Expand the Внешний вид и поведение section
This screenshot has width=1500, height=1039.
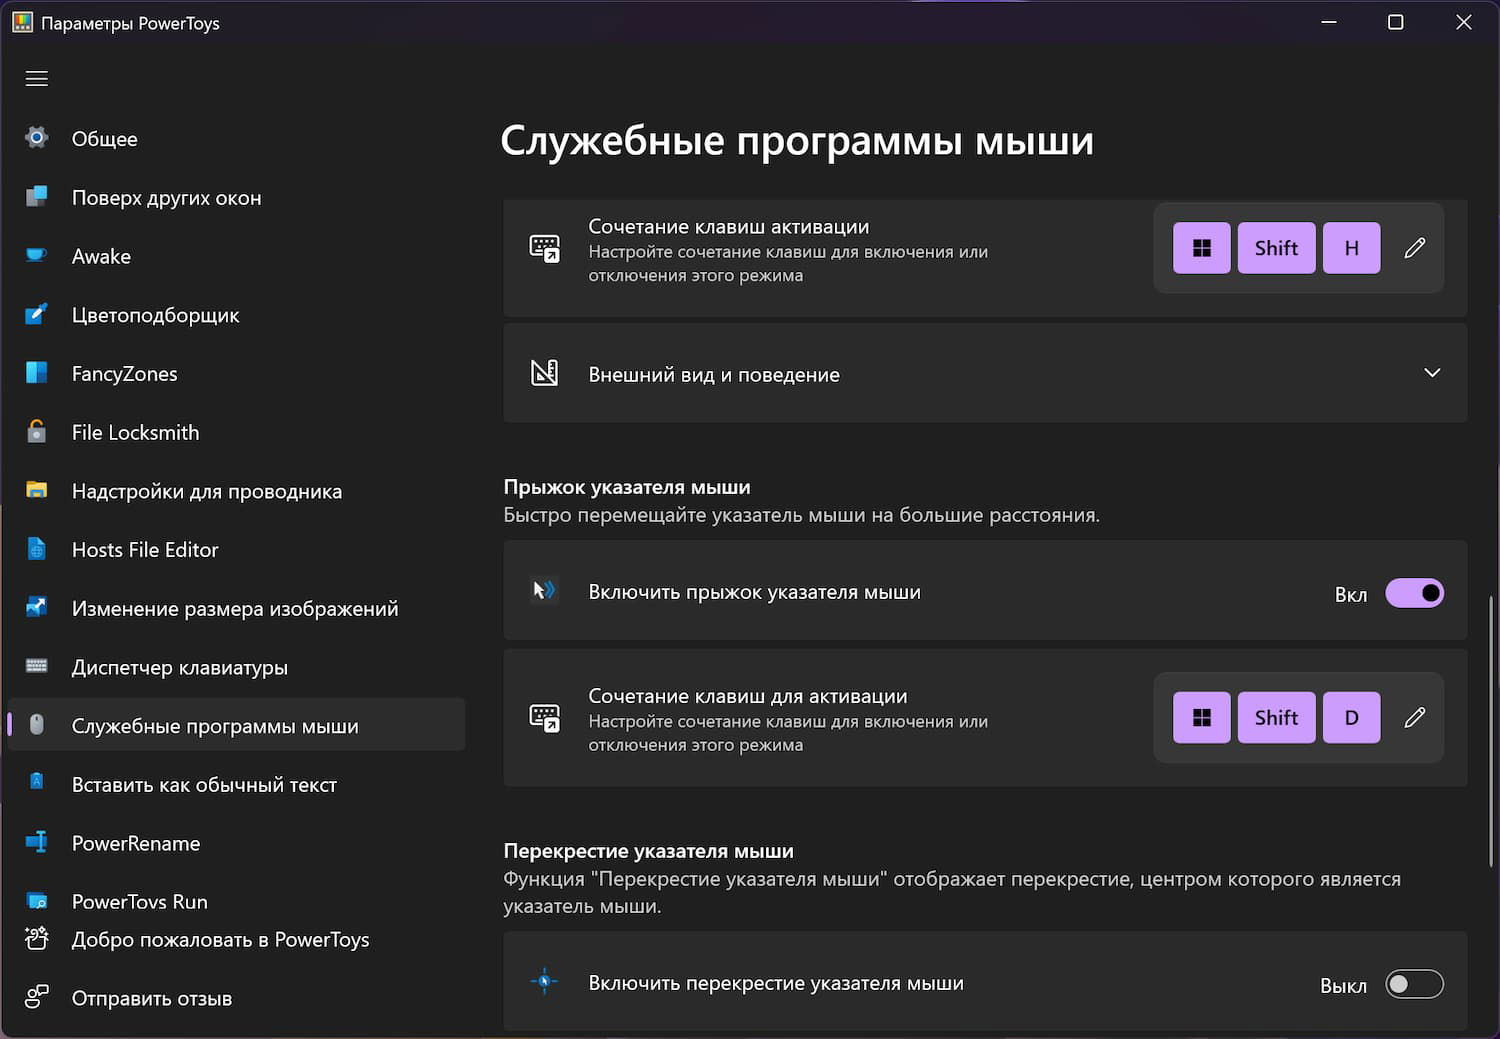985,373
